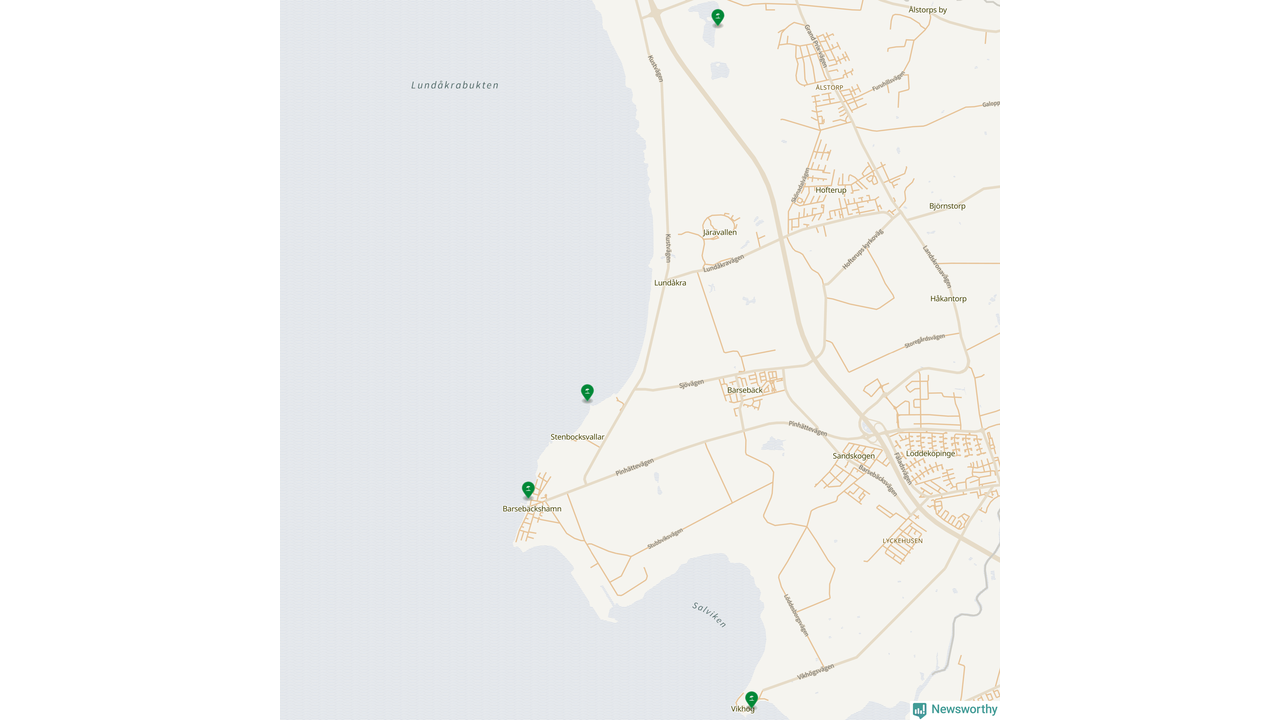The height and width of the screenshot is (720, 1280).
Task: Click the Barsebäck village label
Action: pyautogui.click(x=745, y=390)
